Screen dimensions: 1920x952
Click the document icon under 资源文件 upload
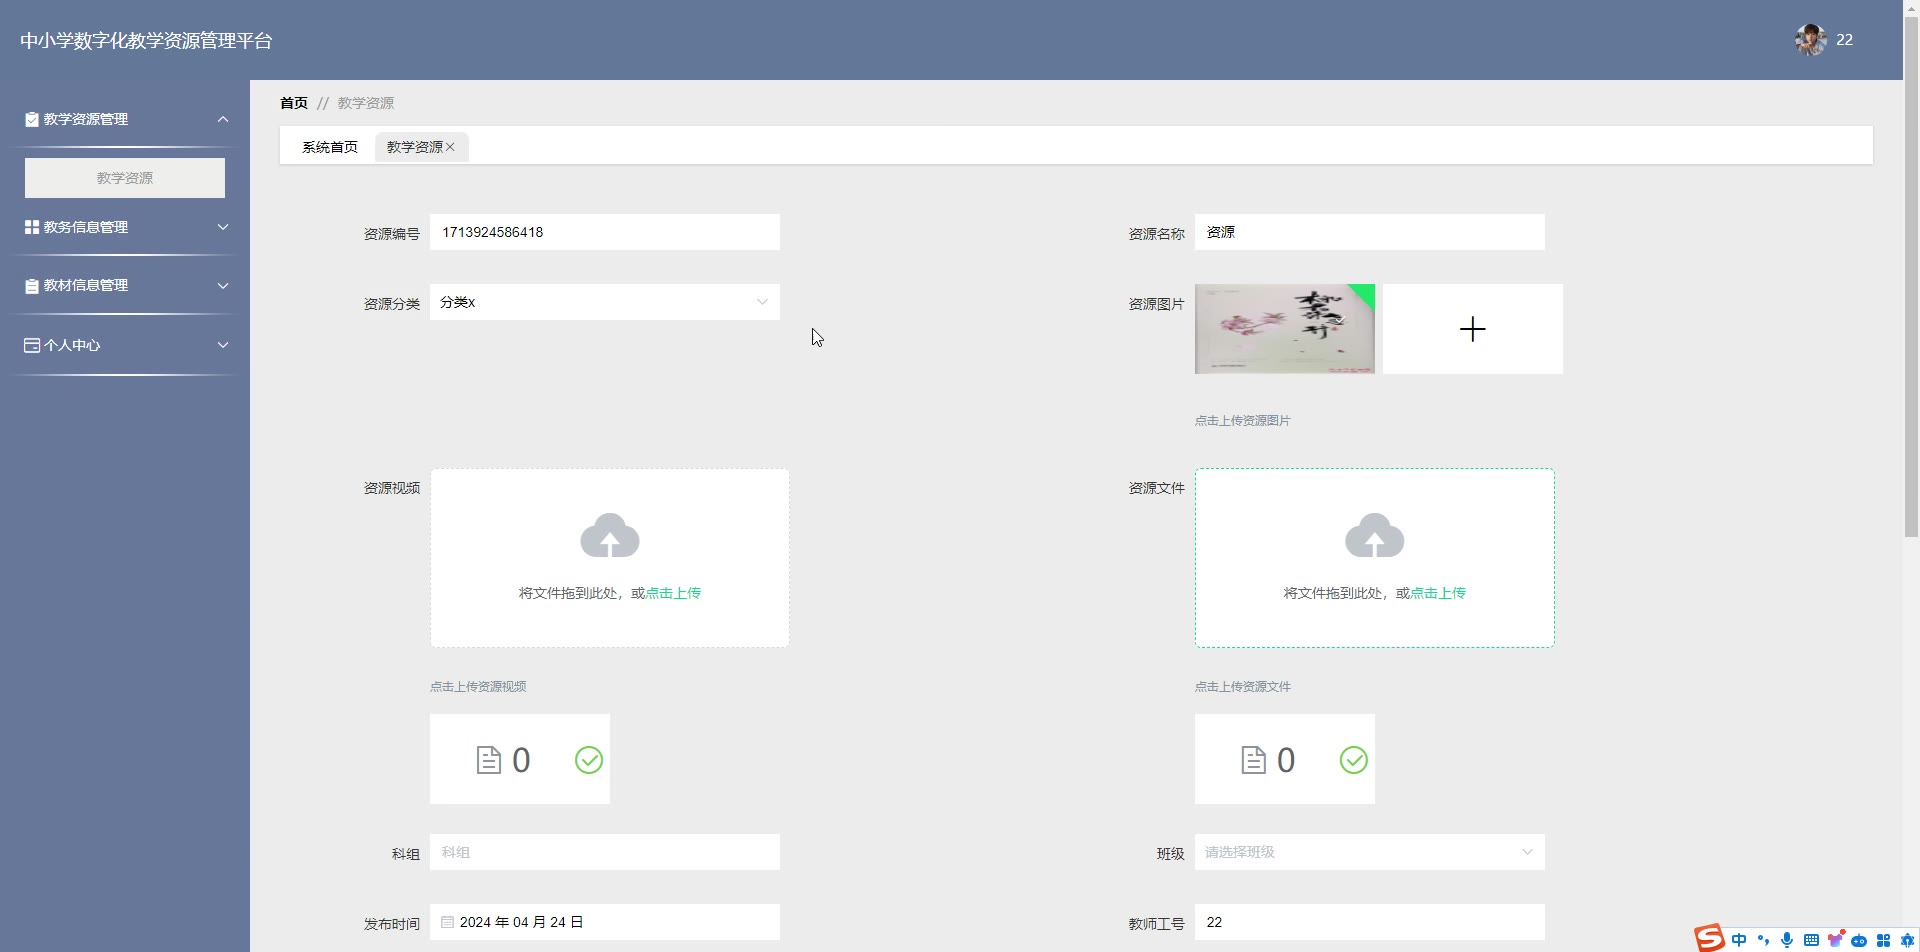click(x=1253, y=760)
